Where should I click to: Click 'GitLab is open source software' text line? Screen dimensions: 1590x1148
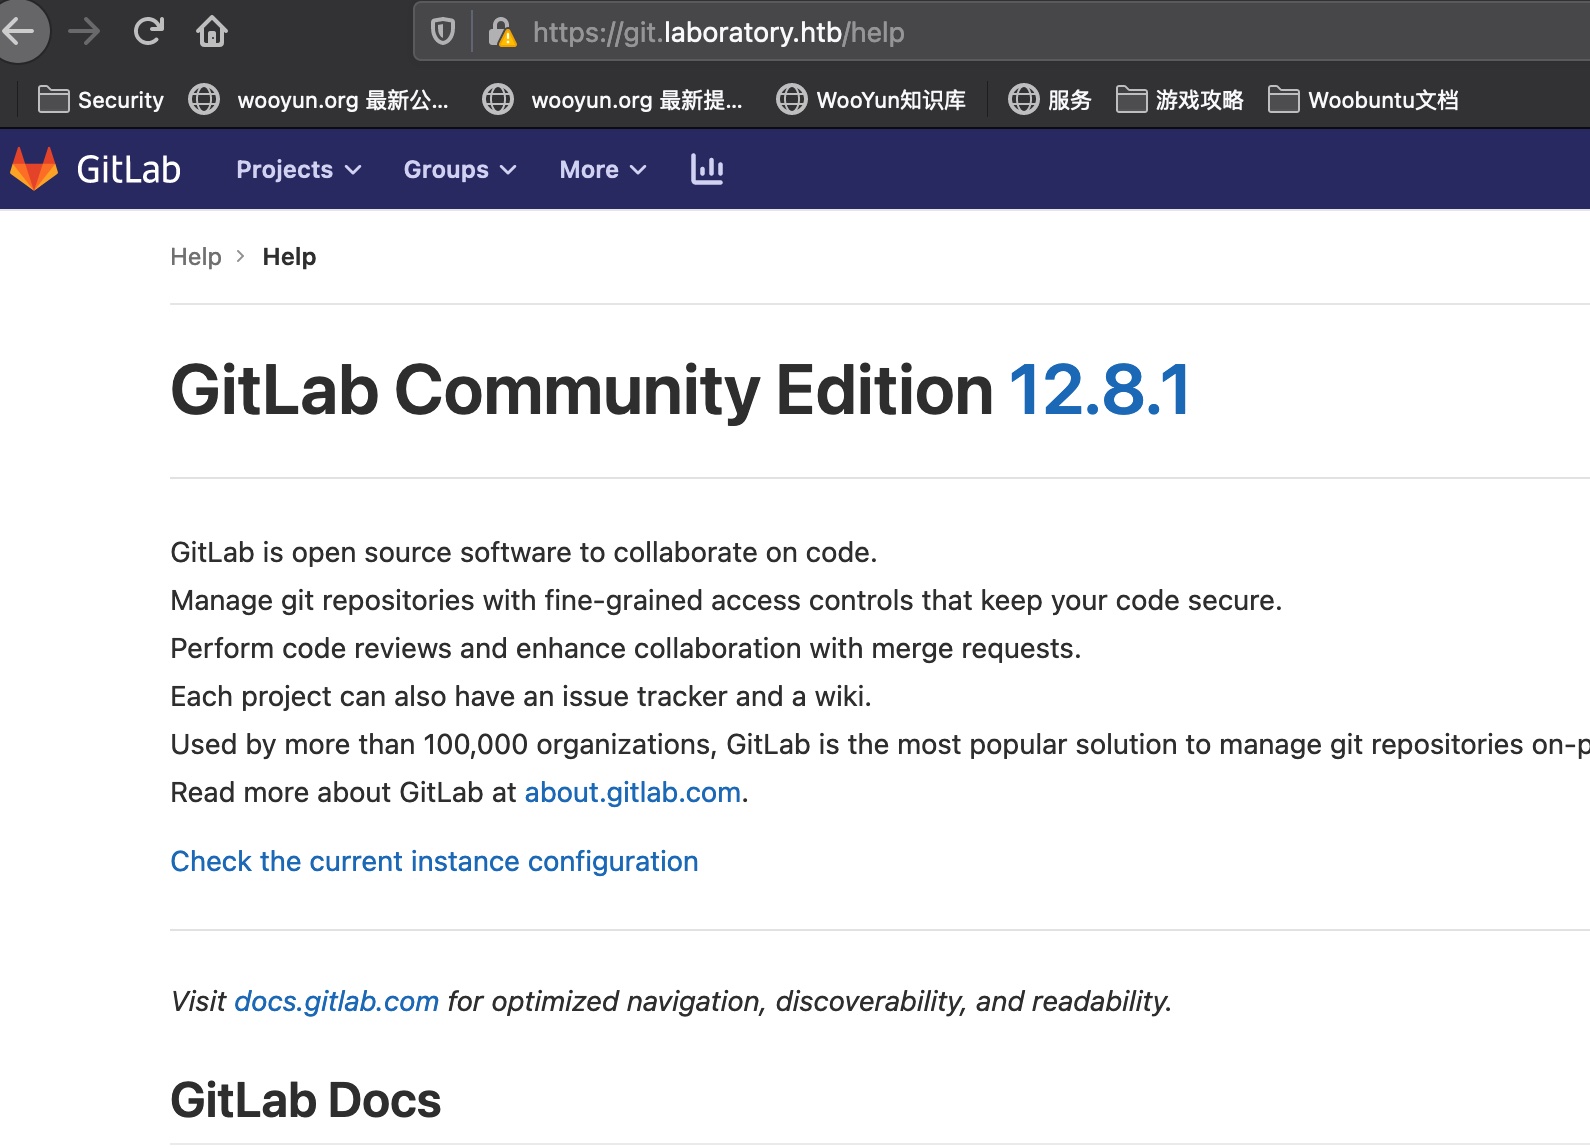(x=523, y=552)
